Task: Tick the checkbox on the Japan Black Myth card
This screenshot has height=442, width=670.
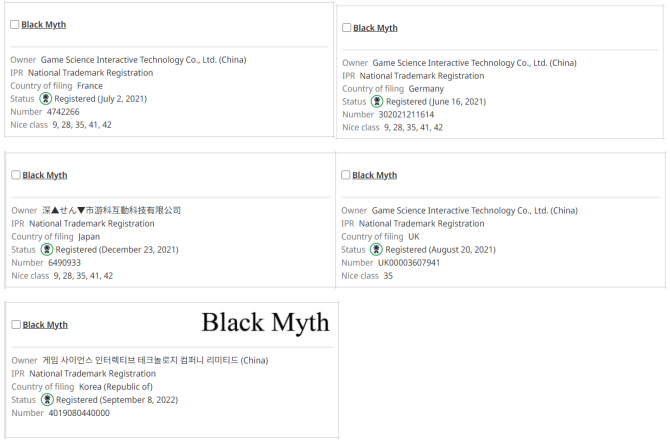Action: (x=16, y=175)
